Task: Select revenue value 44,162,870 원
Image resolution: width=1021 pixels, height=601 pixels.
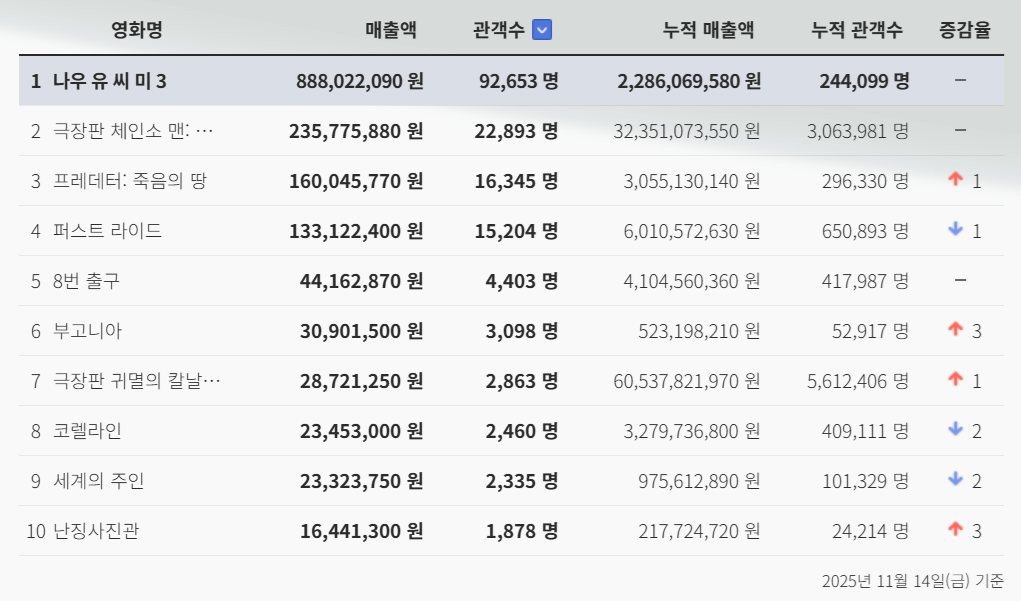Action: tap(361, 281)
